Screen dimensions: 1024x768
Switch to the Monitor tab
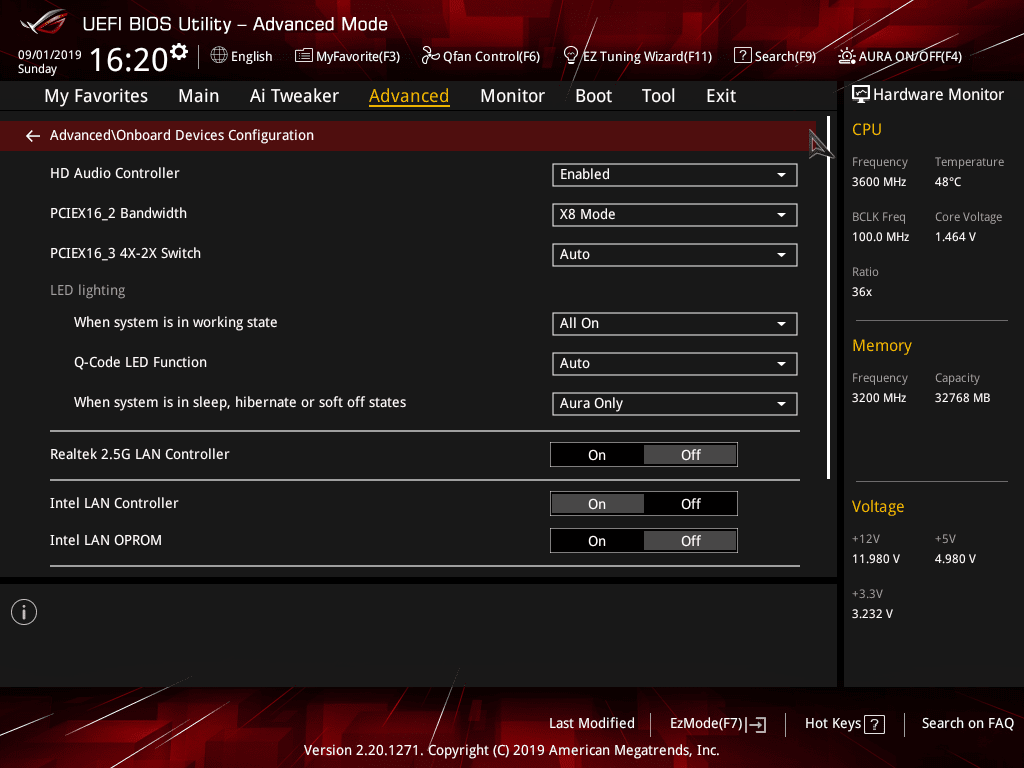512,96
